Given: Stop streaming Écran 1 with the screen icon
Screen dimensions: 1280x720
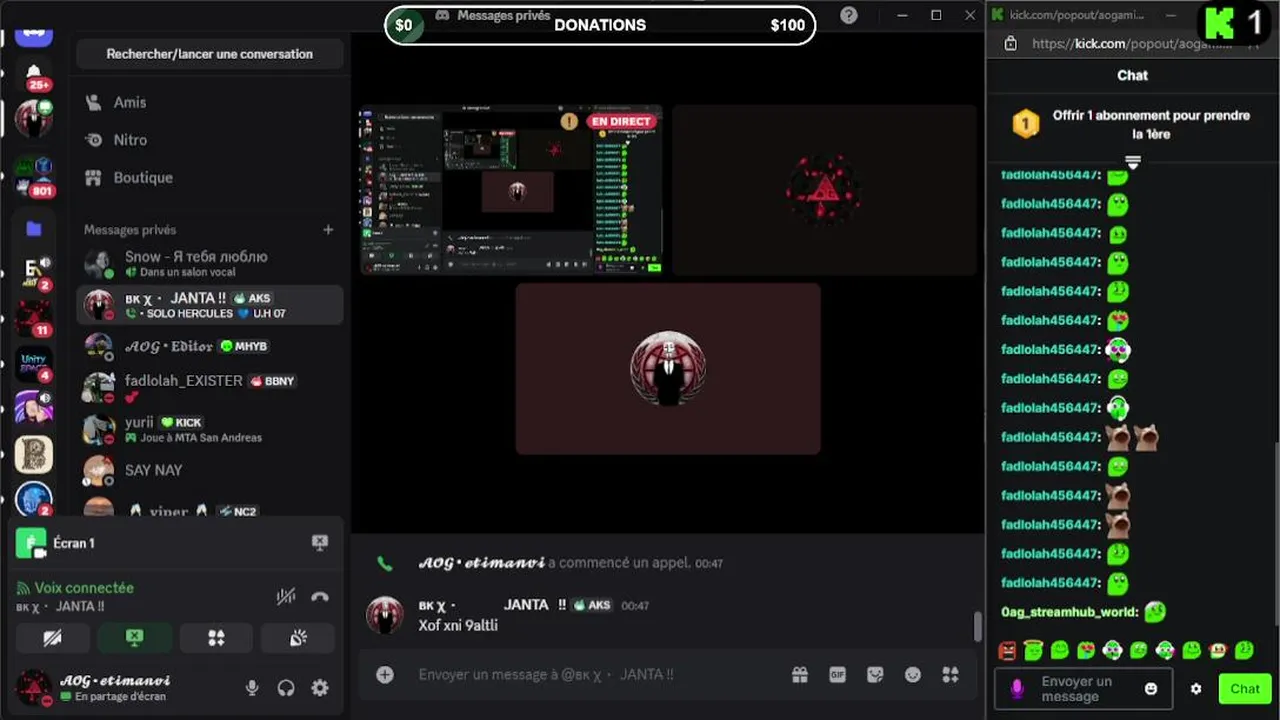Looking at the screenshot, I should (x=320, y=543).
